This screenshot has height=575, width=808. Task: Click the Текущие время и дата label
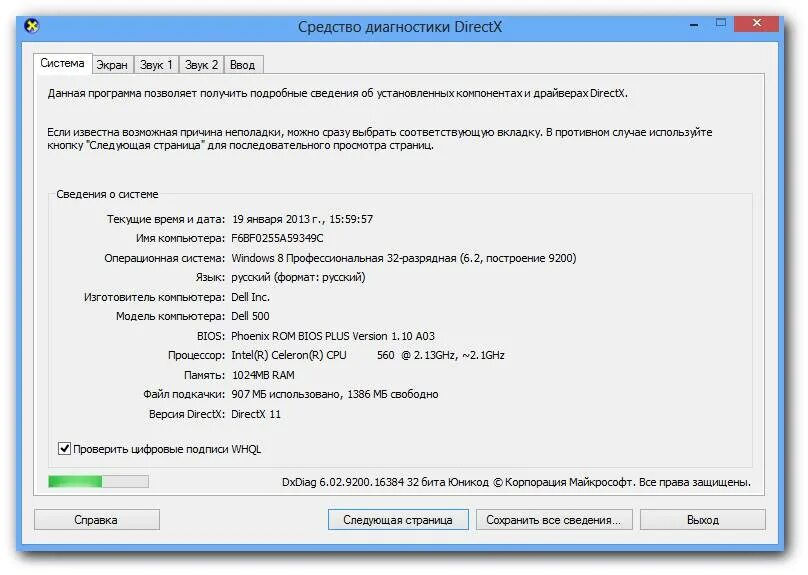(x=166, y=219)
